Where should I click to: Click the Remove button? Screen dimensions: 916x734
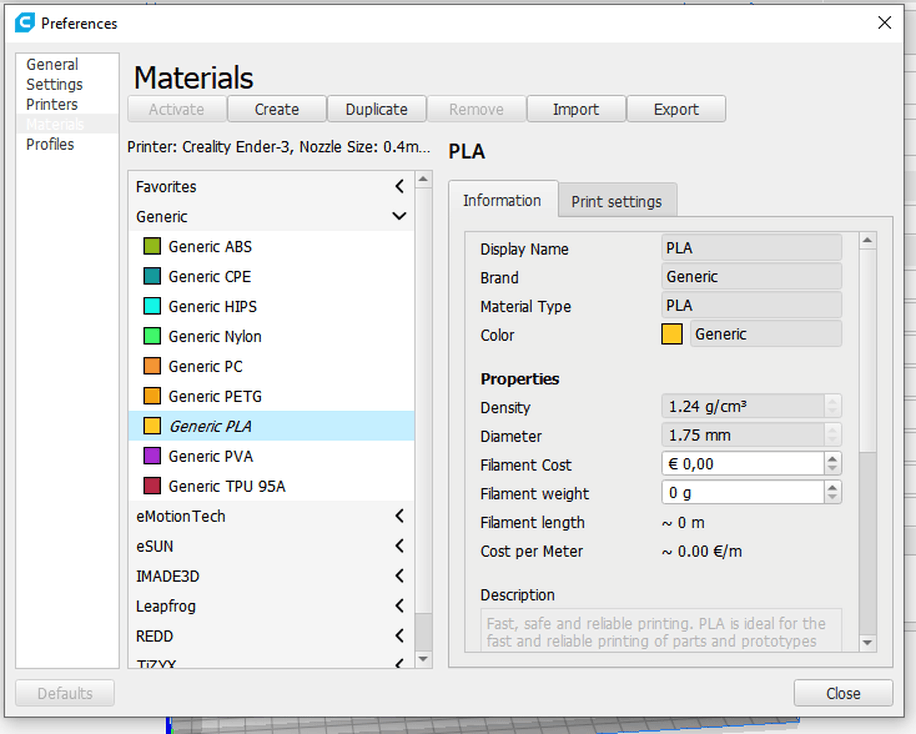(x=476, y=109)
